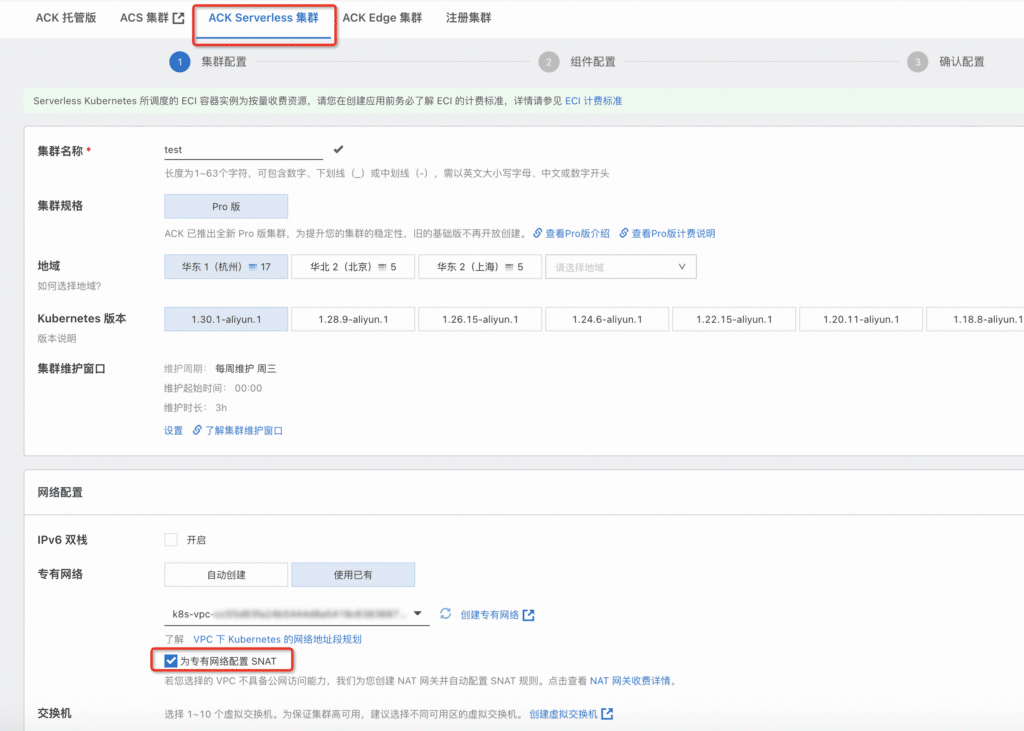
Task: Click the link icon before 查看Pro版计费说明
Action: pyautogui.click(x=624, y=233)
